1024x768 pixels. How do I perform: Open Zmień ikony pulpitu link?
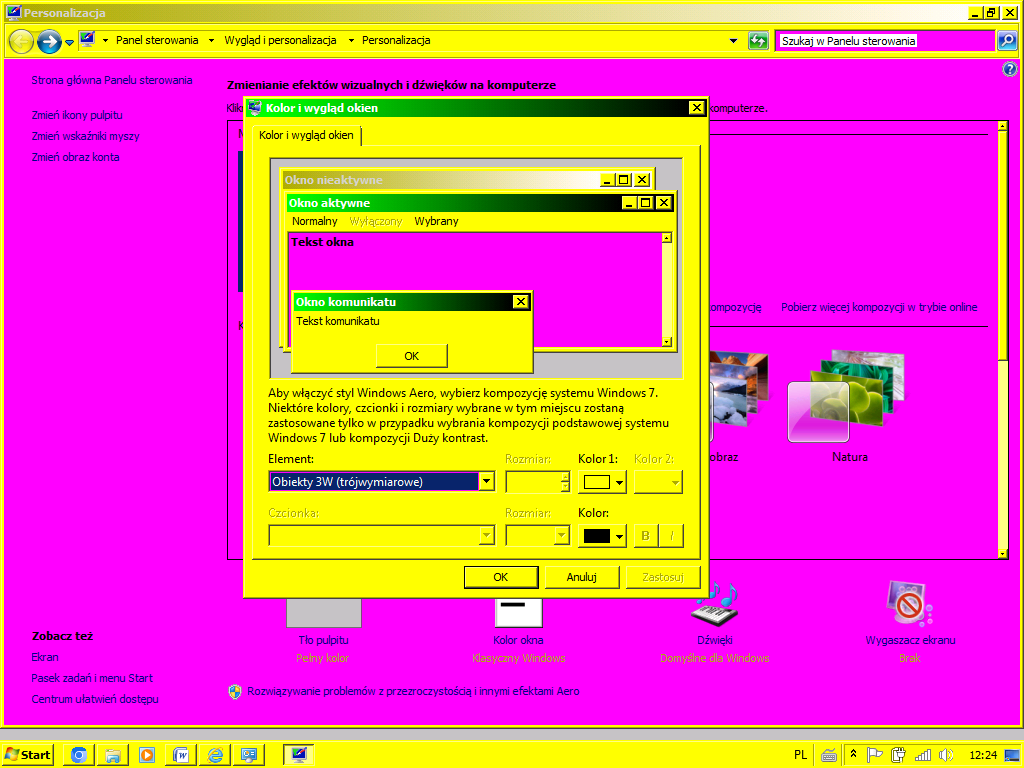click(77, 115)
